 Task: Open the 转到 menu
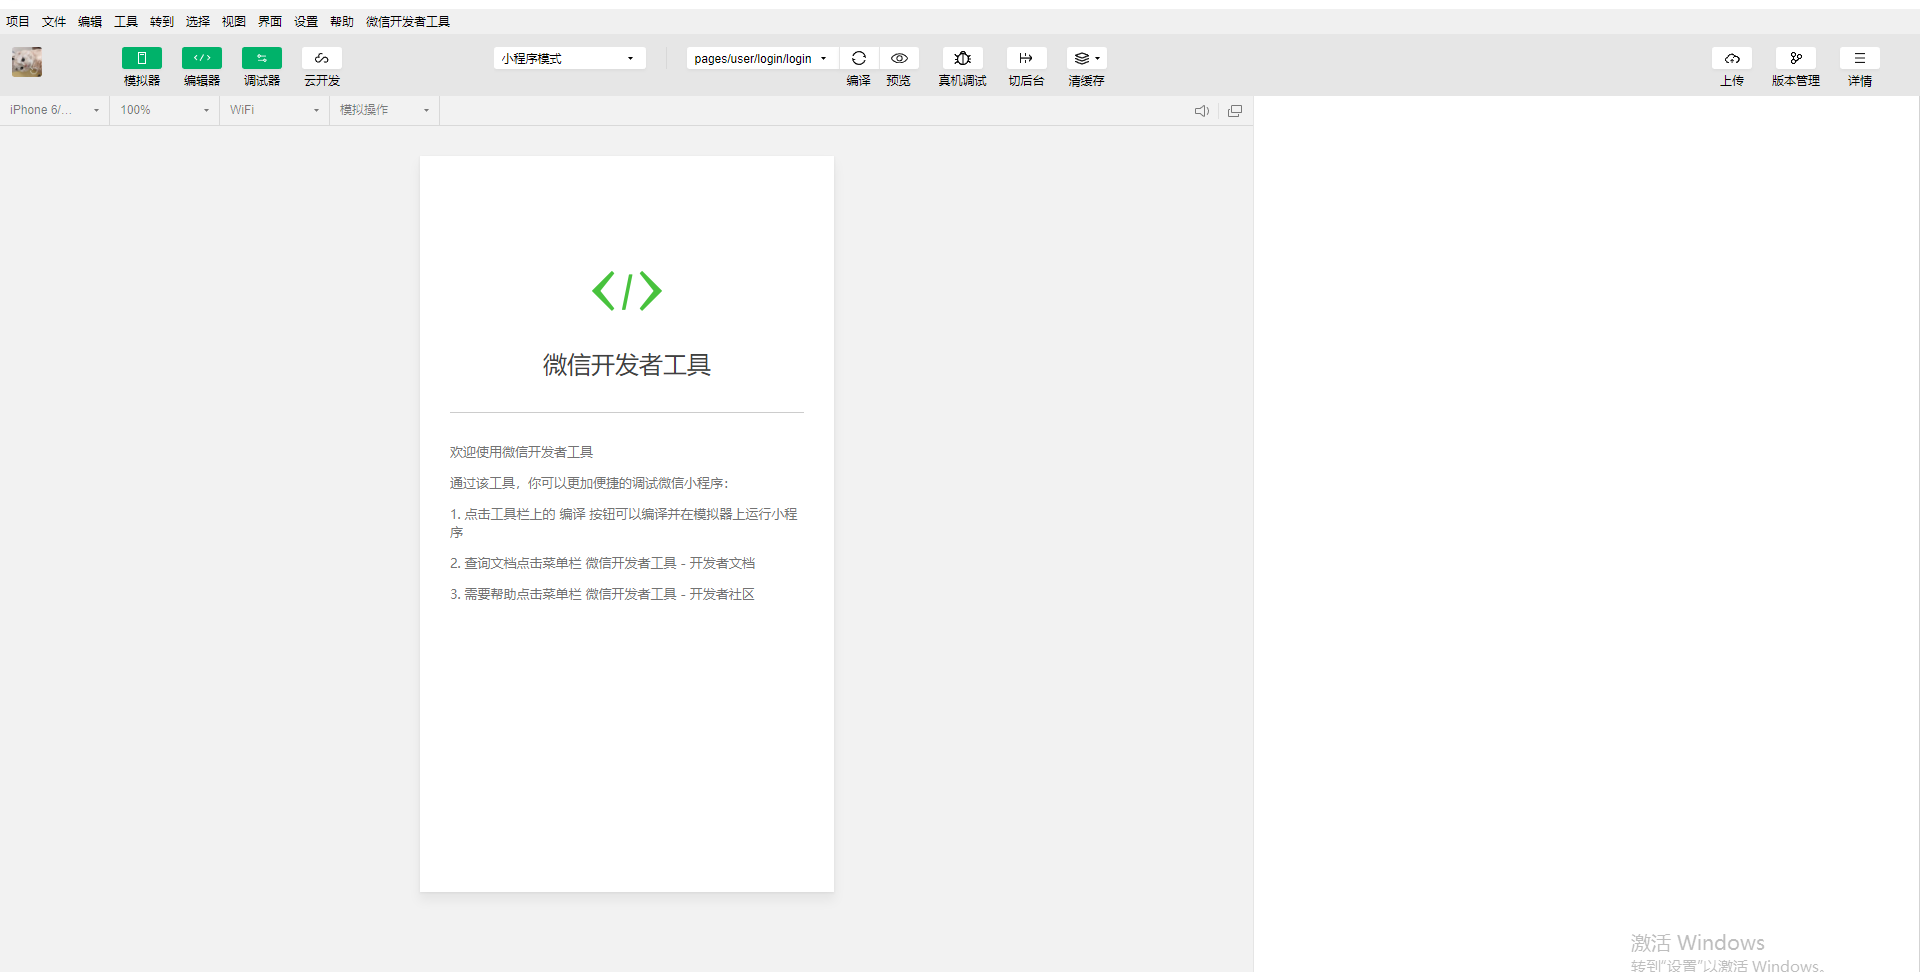[x=162, y=21]
